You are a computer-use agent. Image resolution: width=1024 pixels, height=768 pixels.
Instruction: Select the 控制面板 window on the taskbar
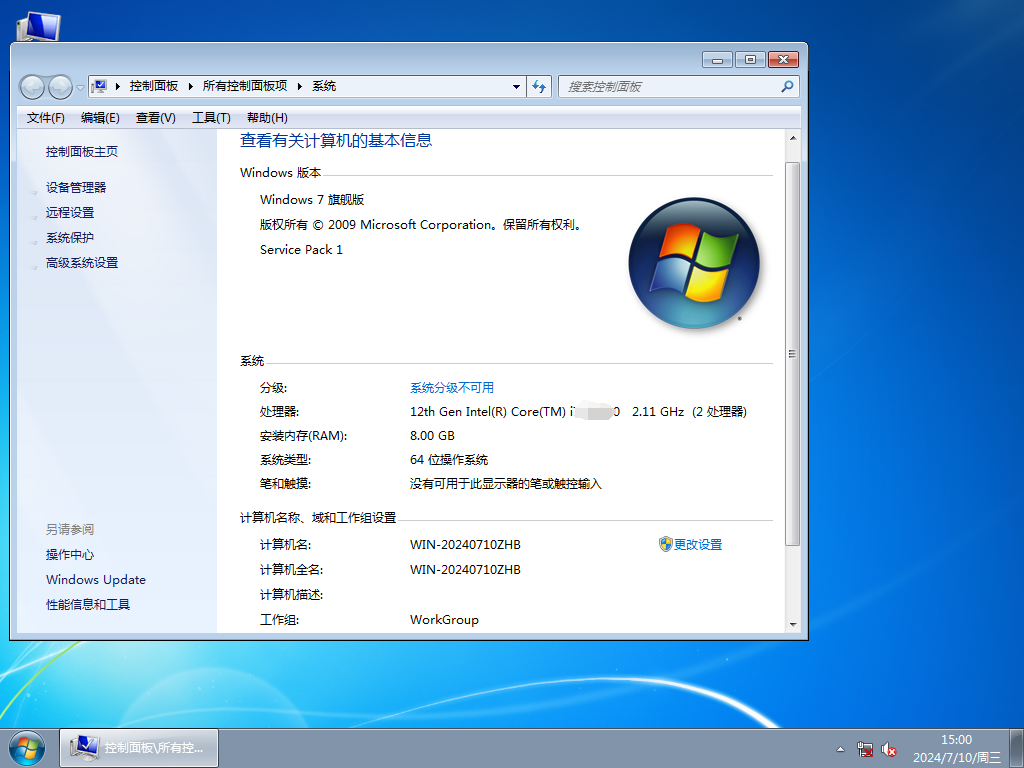(138, 747)
